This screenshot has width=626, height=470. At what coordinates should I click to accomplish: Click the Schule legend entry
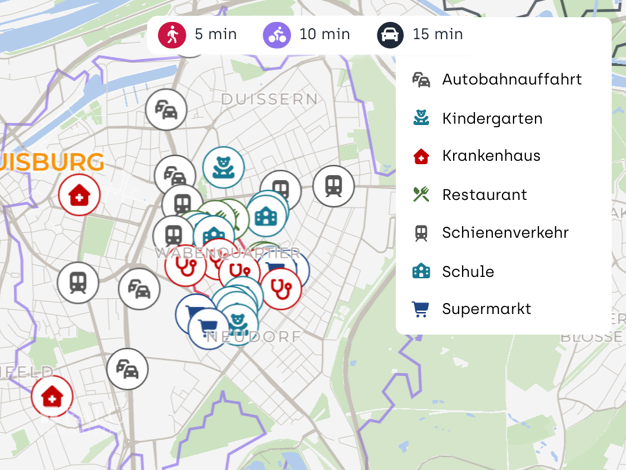[x=453, y=272]
